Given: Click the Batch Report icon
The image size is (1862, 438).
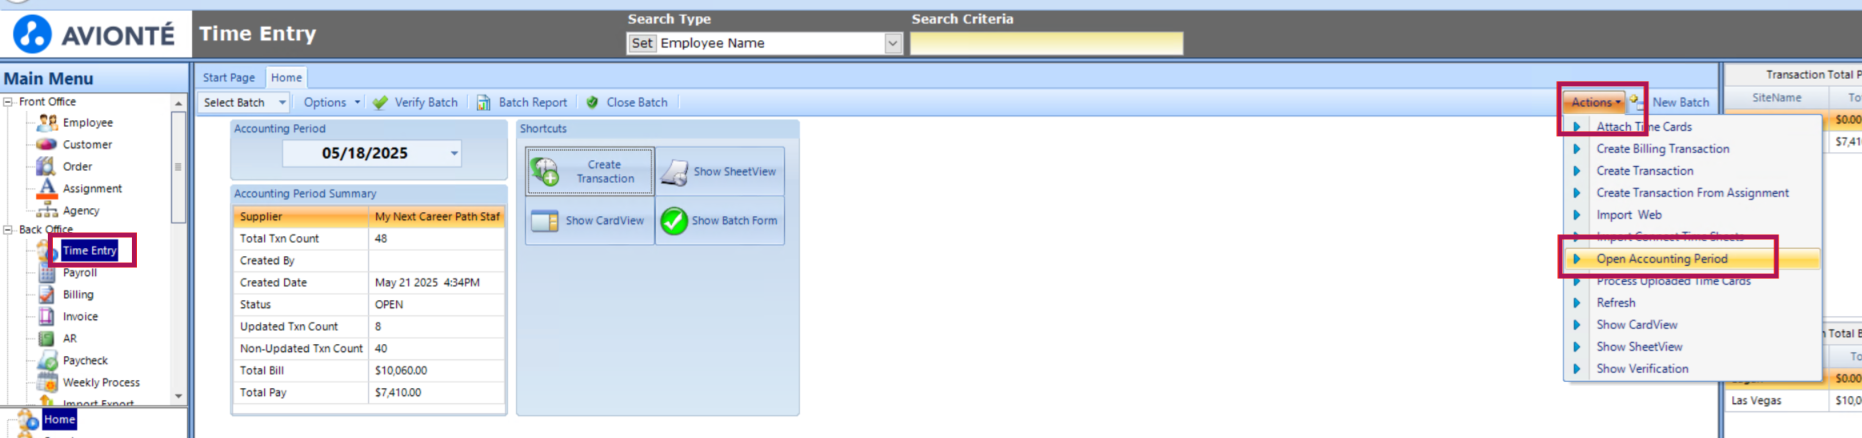Looking at the screenshot, I should pyautogui.click(x=484, y=102).
